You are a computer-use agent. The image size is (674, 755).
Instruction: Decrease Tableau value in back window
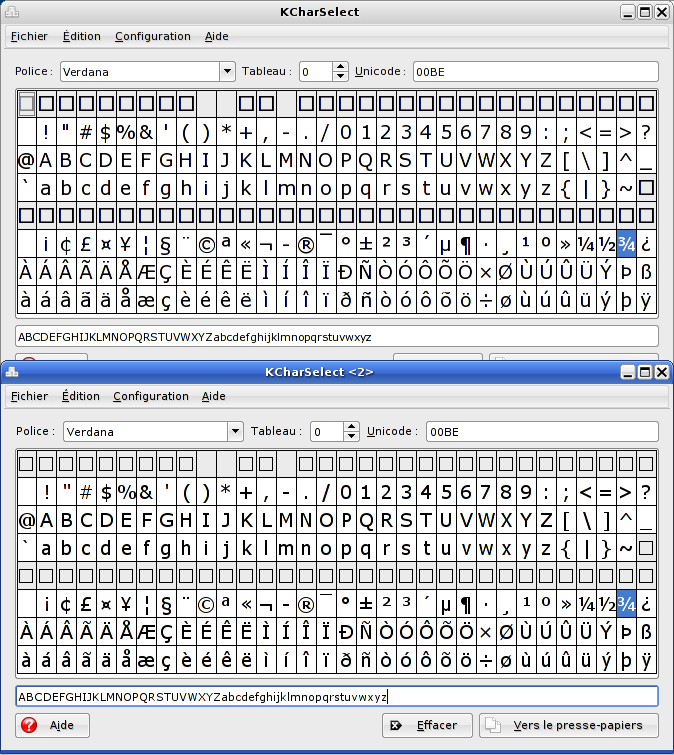(x=340, y=76)
